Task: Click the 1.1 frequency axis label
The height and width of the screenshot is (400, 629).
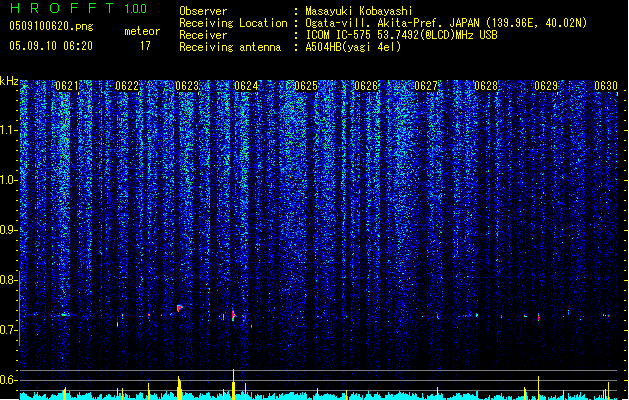Action: tap(9, 130)
